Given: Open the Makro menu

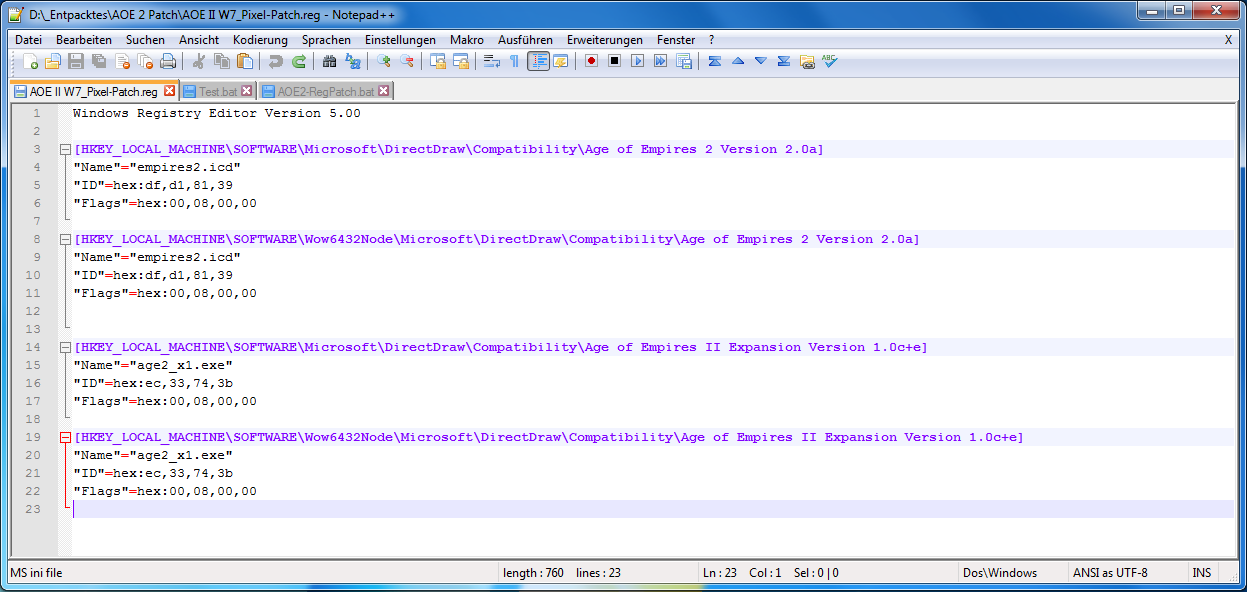Looking at the screenshot, I should point(467,40).
